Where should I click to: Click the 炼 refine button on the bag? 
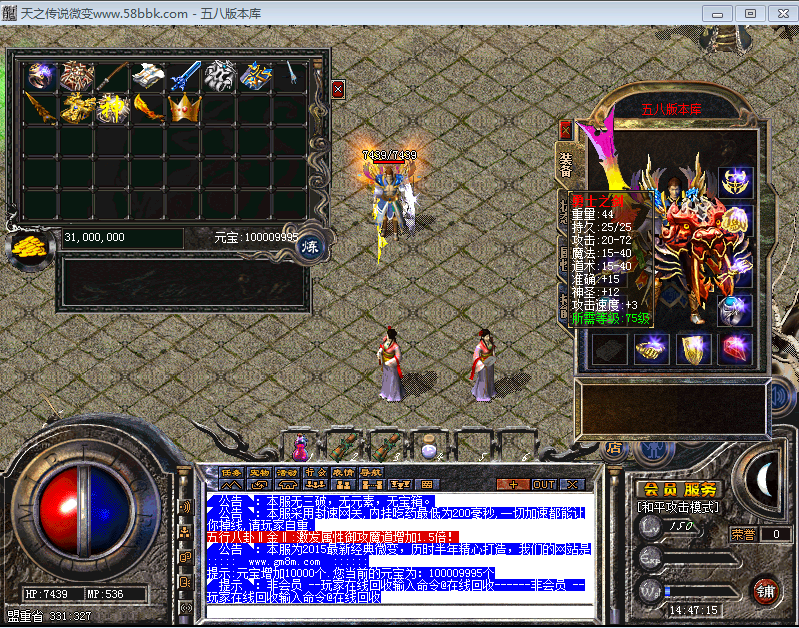310,247
